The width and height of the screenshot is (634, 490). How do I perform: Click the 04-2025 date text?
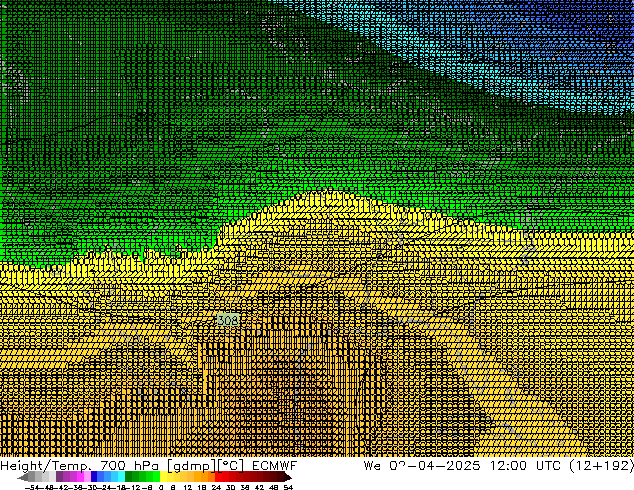click(449, 466)
